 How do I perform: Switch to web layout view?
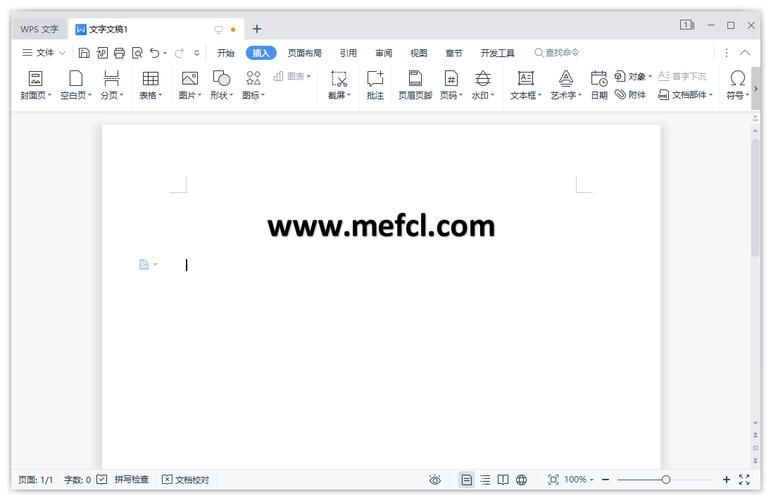pos(522,480)
